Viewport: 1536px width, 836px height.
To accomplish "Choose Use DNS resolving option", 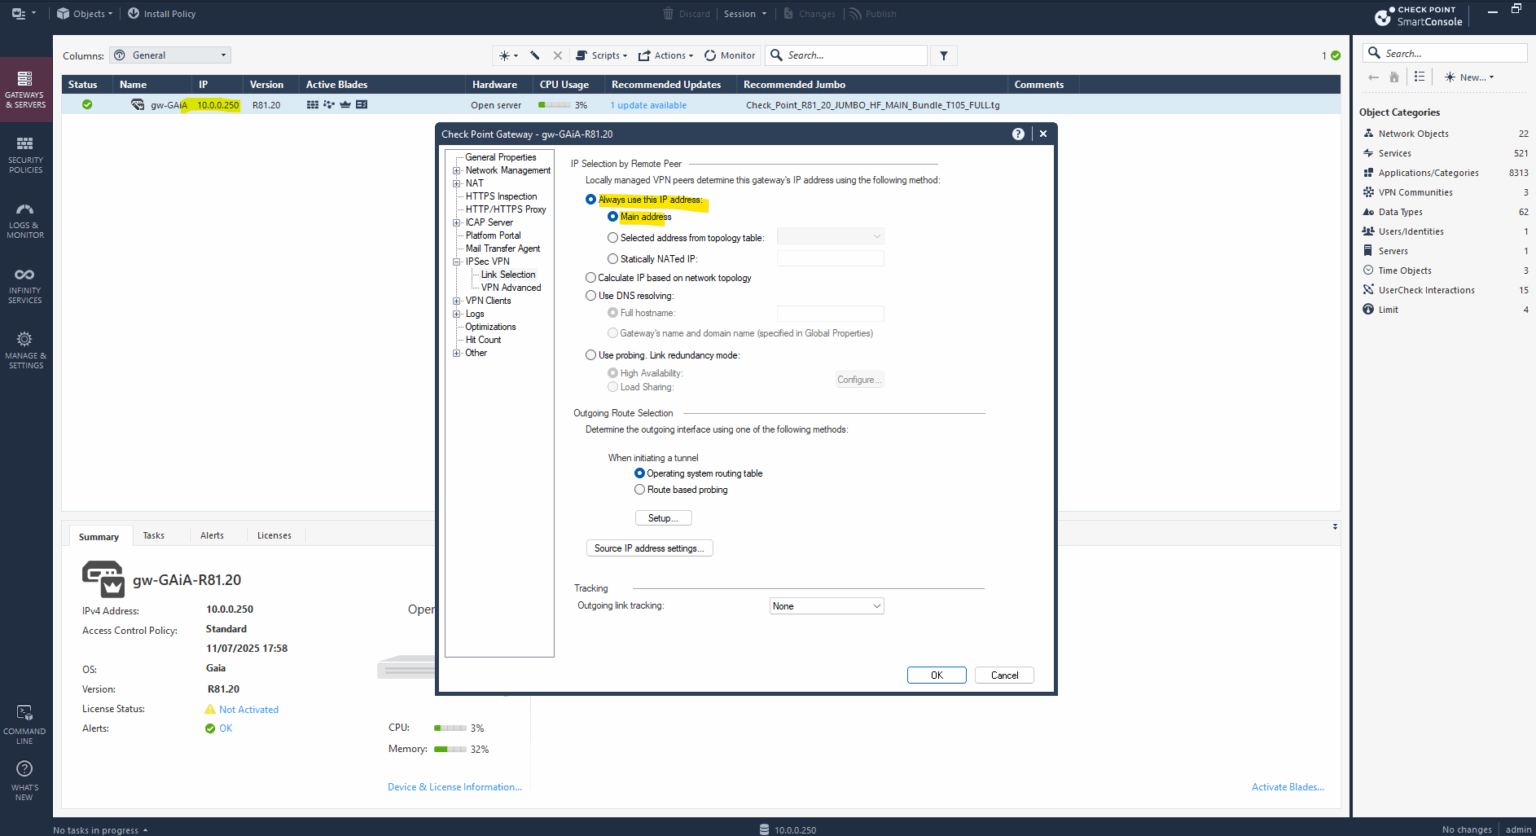I will click(x=591, y=295).
